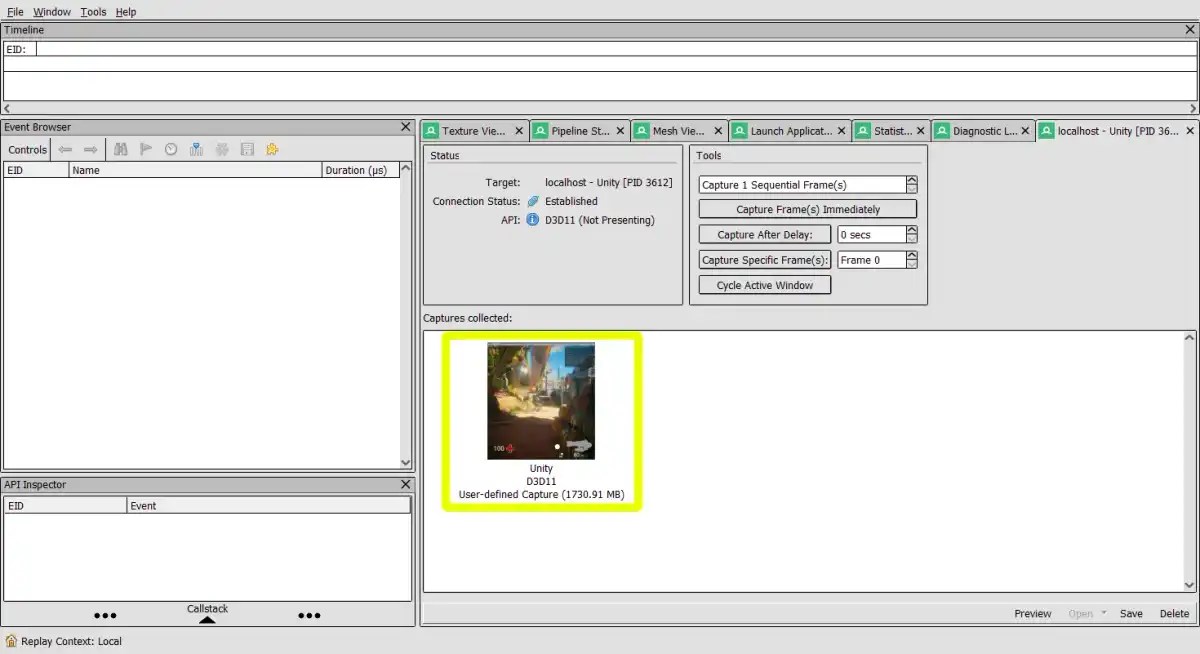Select the Find event binoculars icon
1200x654 pixels.
[121, 149]
